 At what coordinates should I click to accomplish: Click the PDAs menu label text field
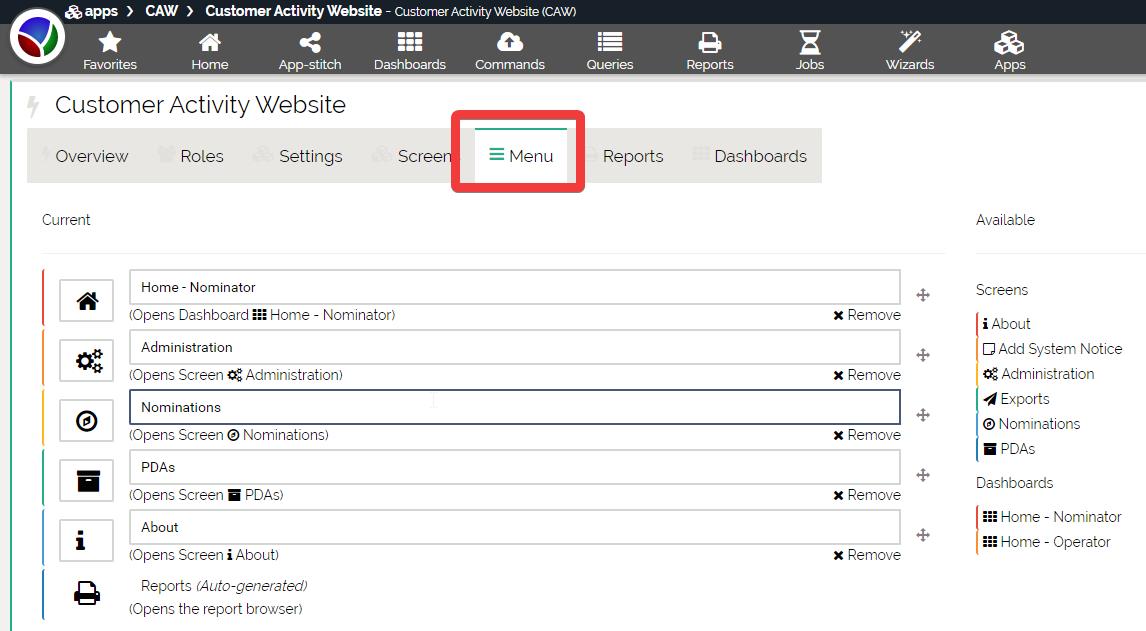pyautogui.click(x=514, y=467)
